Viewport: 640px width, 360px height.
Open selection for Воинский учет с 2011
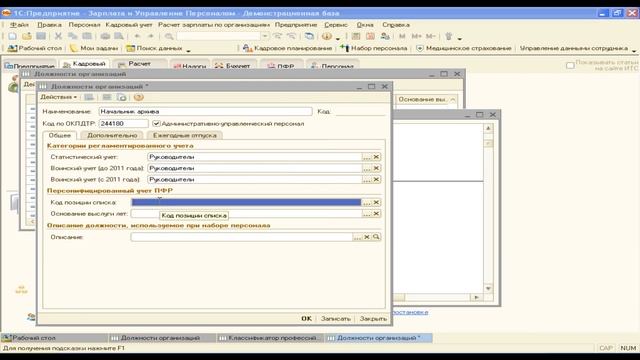367,180
